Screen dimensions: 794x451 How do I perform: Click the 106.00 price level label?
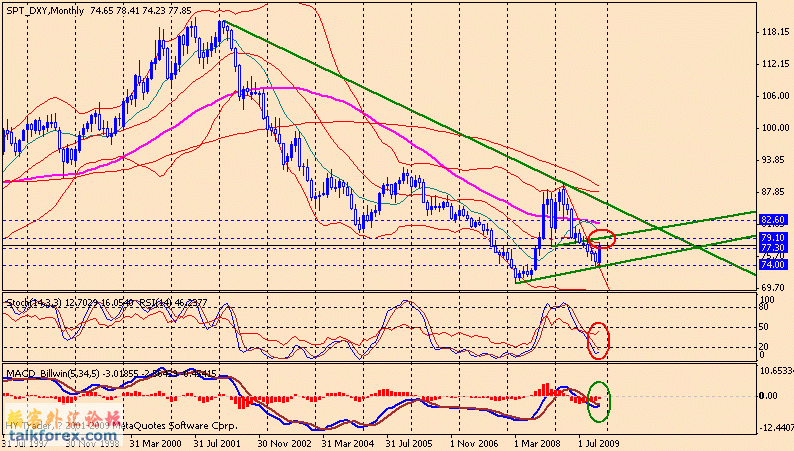[775, 96]
